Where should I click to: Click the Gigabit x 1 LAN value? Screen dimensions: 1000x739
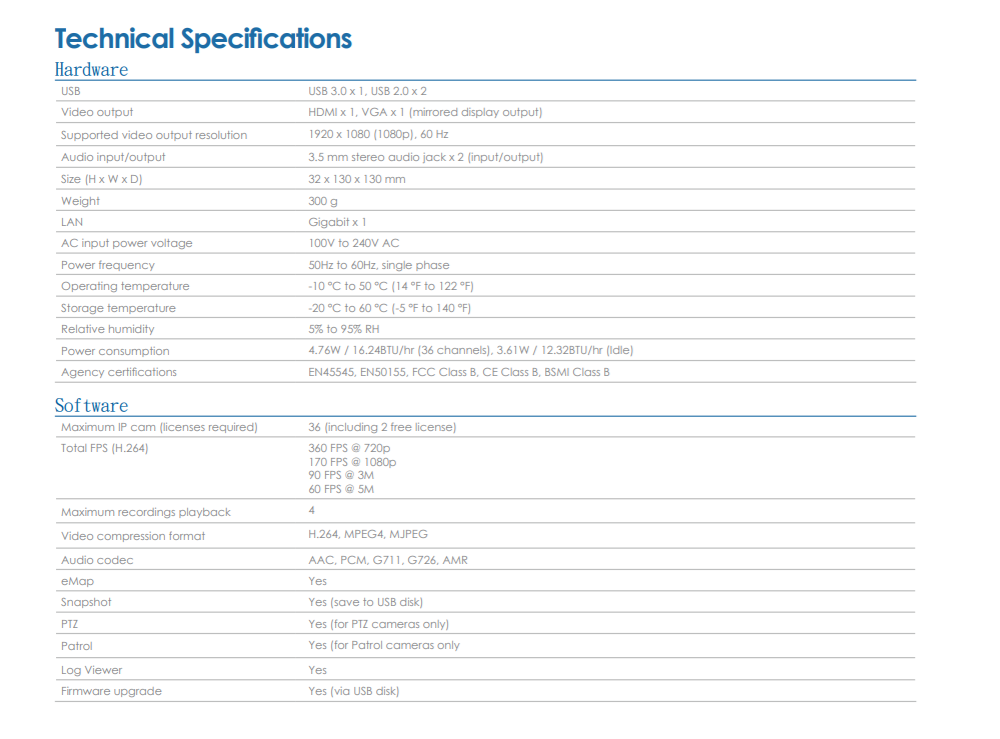click(337, 222)
